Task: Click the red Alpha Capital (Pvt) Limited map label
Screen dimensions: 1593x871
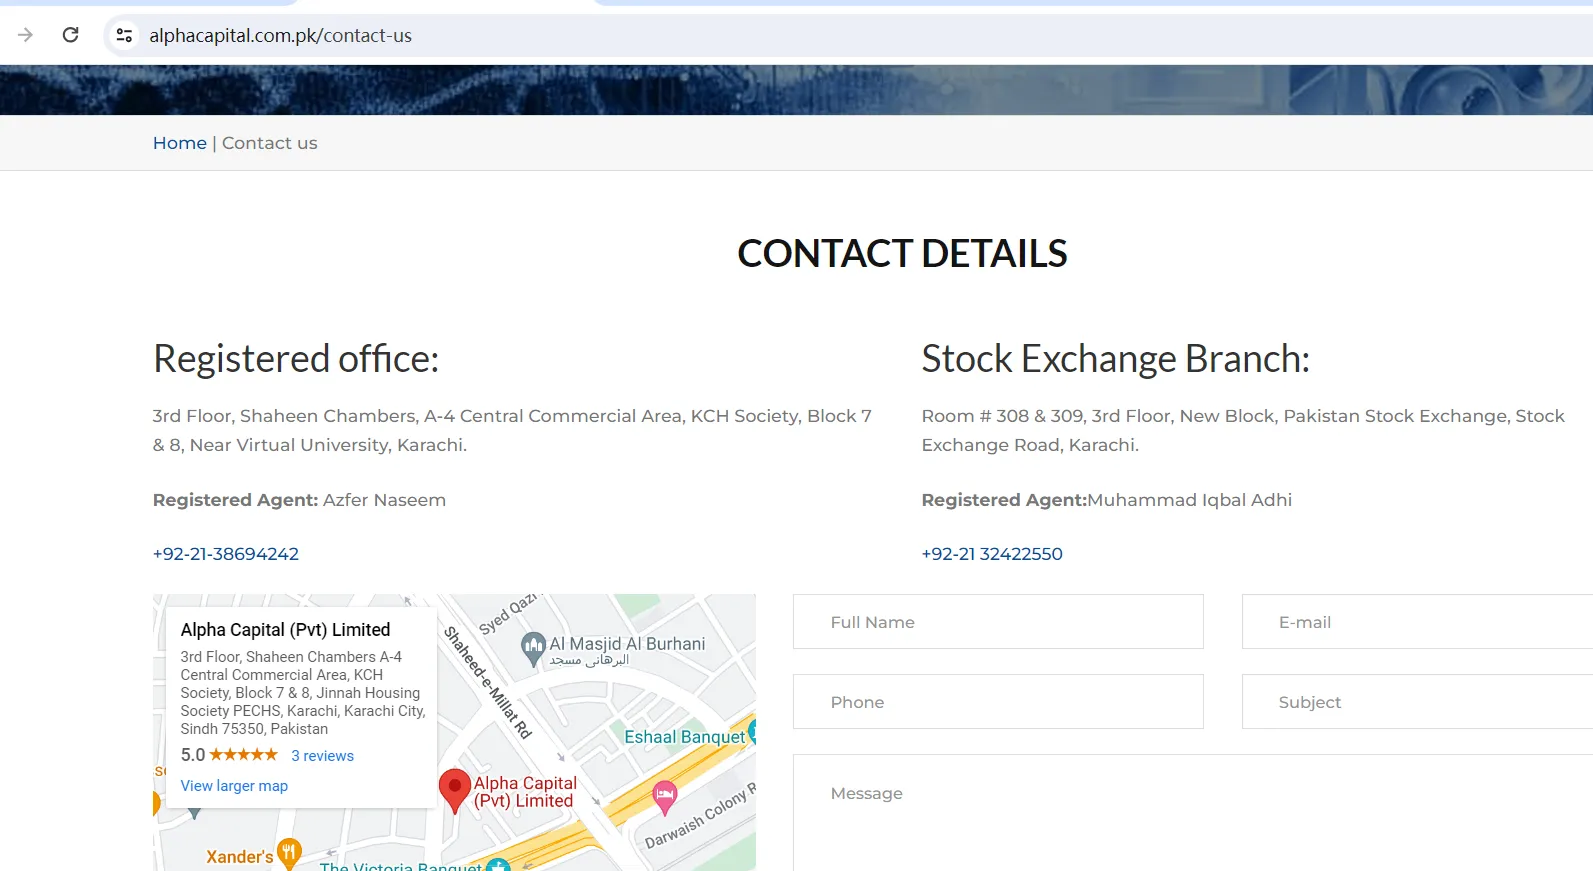Action: point(525,792)
